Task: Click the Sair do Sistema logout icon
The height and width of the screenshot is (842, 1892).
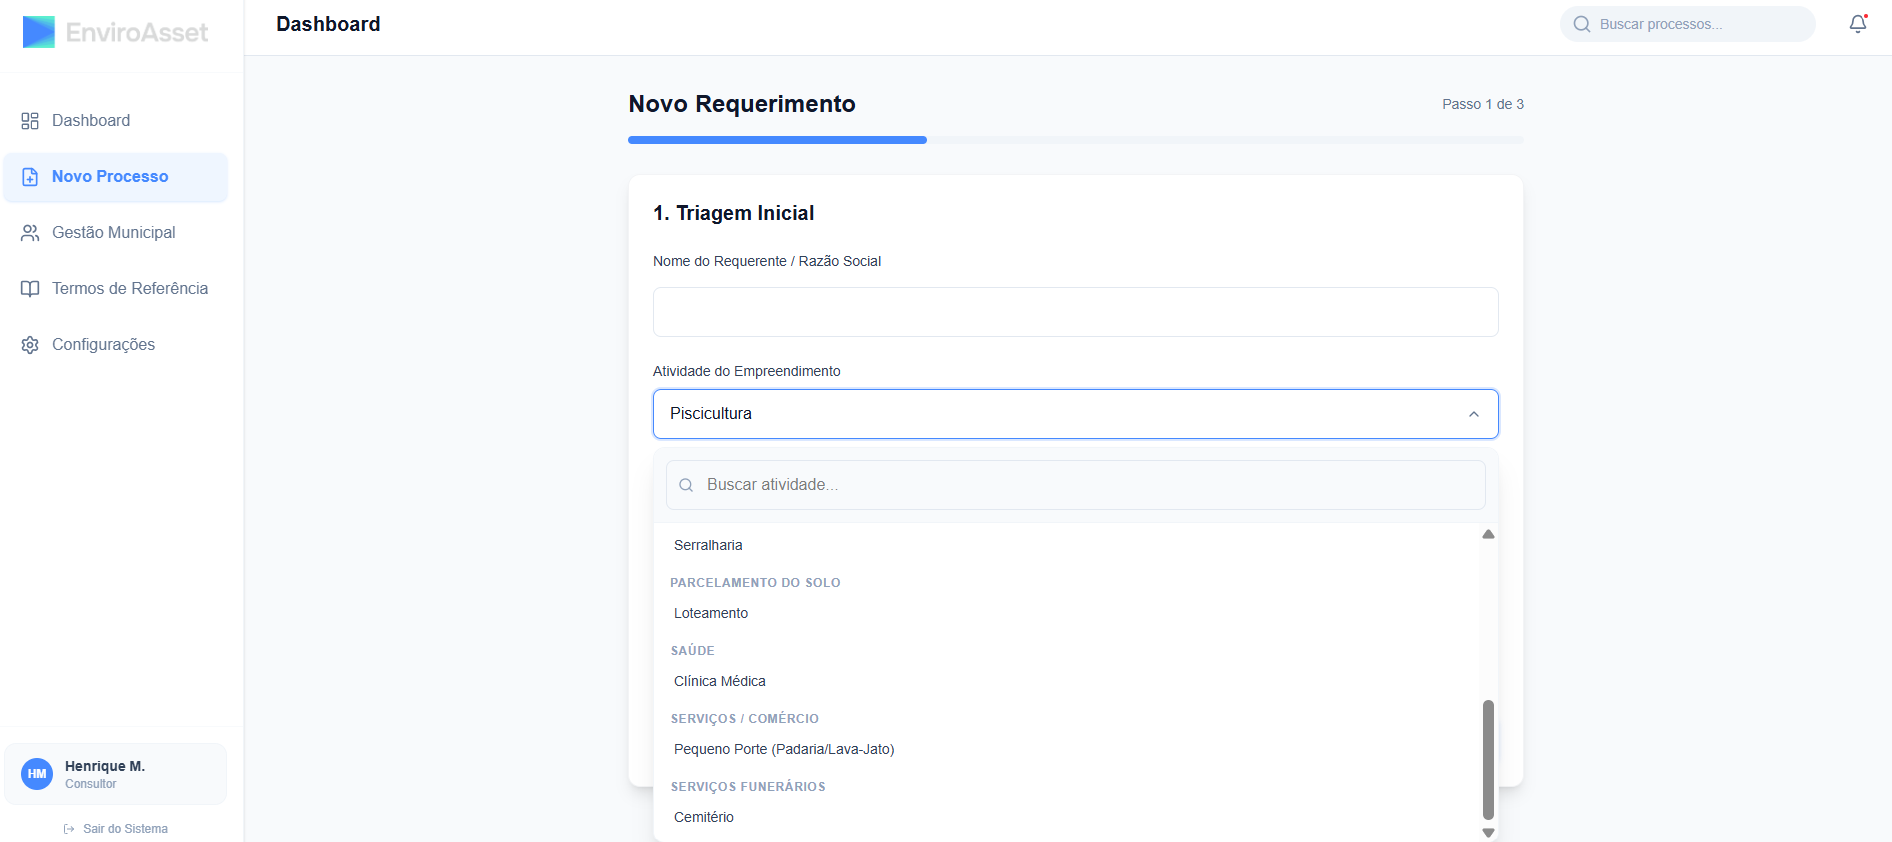Action: [x=69, y=829]
